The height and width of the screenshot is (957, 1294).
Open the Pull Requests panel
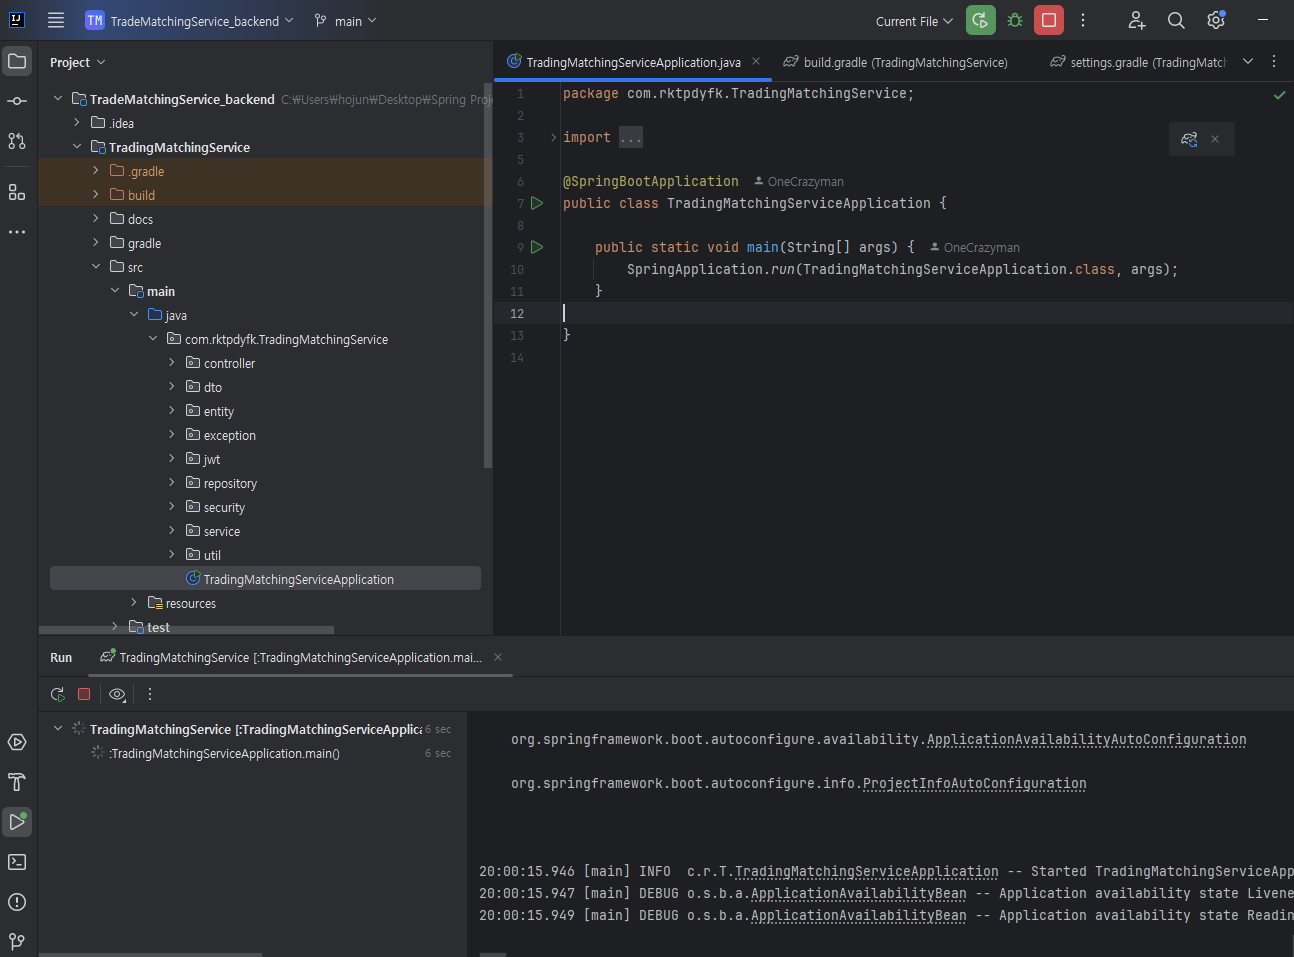coord(16,141)
